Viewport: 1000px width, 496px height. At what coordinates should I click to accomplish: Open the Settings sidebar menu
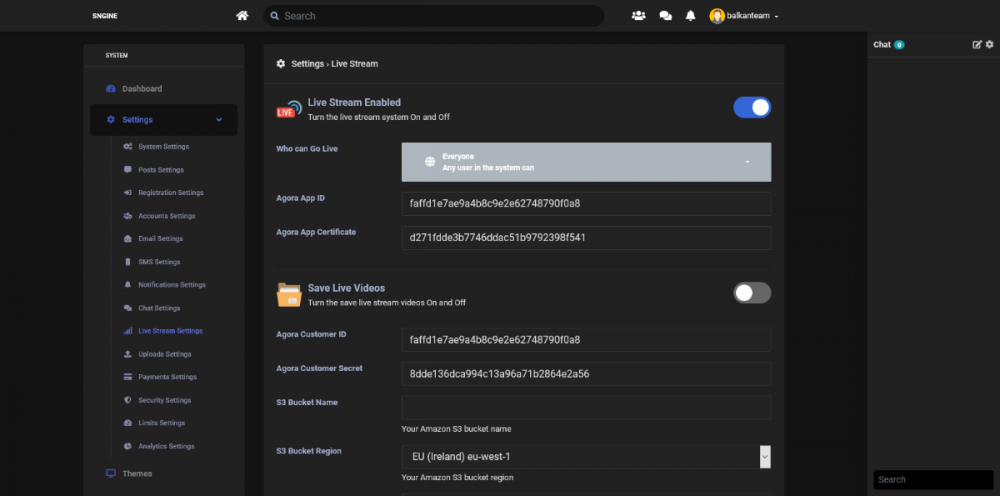point(164,120)
